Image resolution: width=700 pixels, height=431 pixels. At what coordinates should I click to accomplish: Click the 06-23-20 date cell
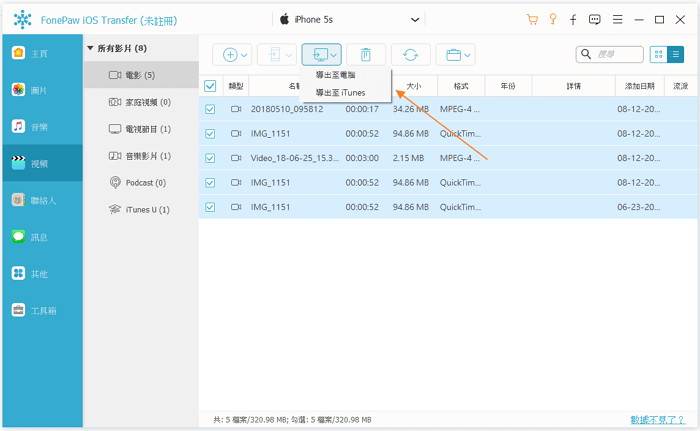coord(638,207)
